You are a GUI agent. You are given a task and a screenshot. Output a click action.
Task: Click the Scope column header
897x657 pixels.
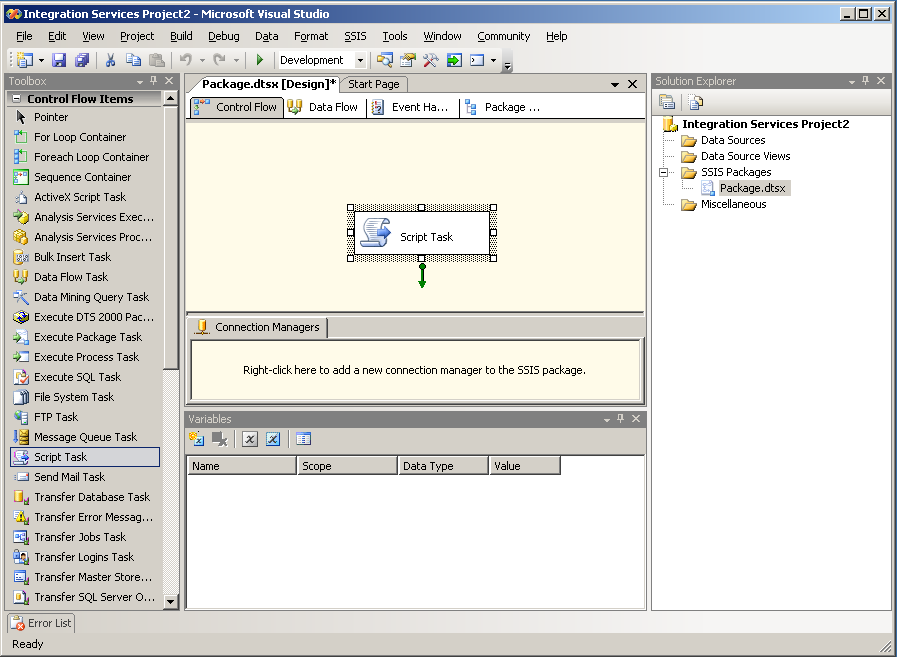(x=347, y=466)
